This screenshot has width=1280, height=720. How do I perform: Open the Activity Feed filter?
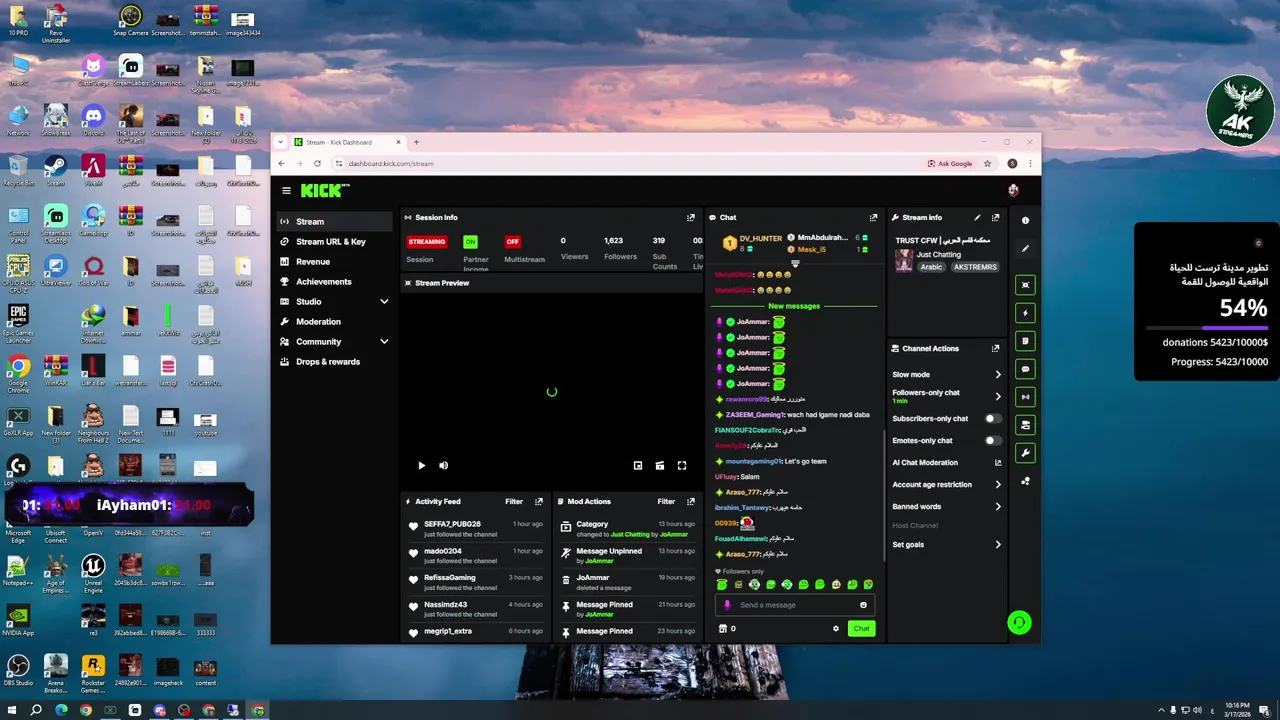(514, 501)
